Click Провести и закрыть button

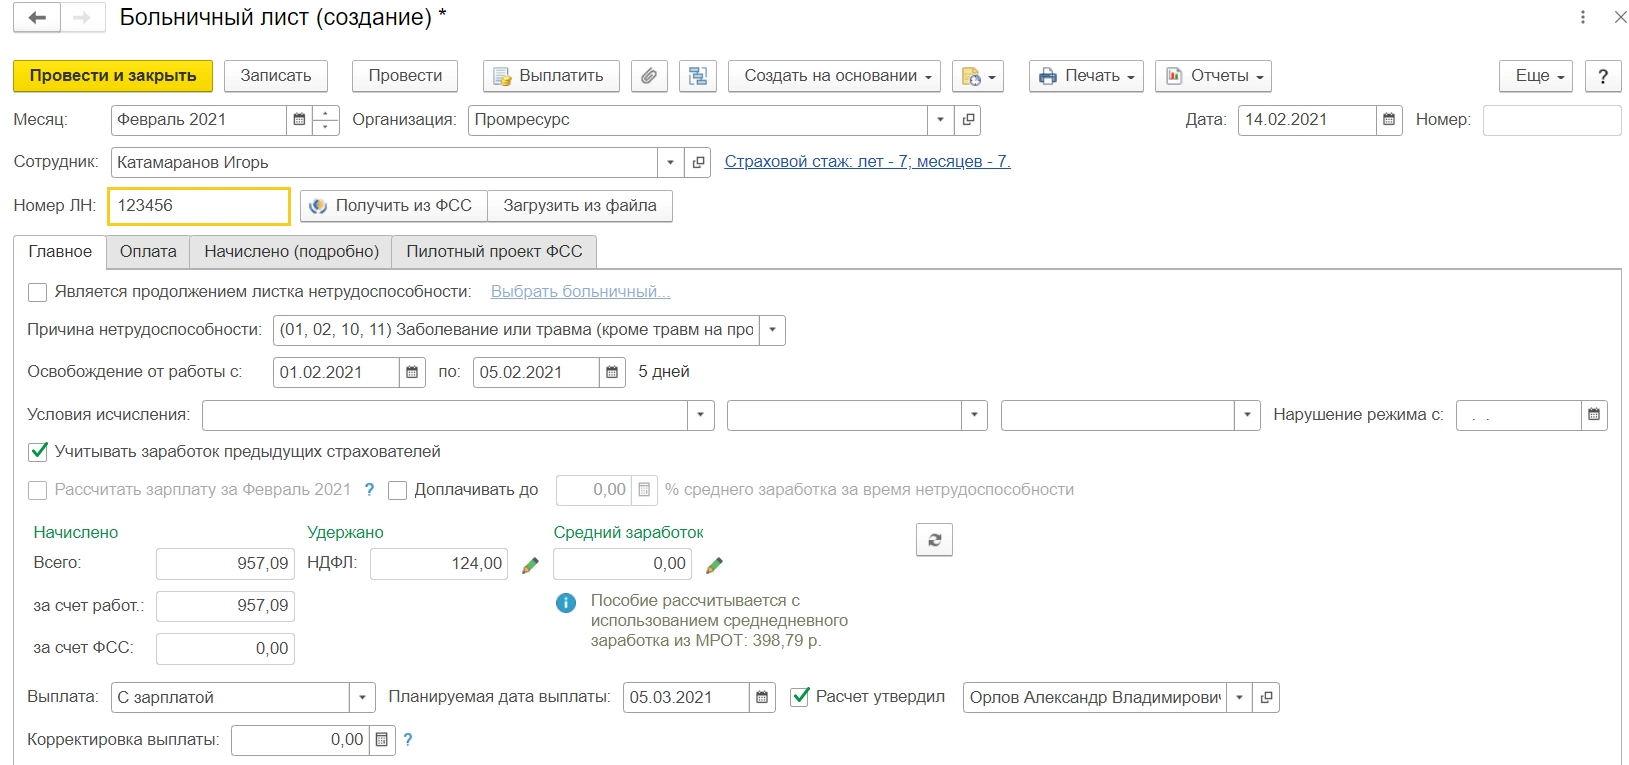coord(113,76)
